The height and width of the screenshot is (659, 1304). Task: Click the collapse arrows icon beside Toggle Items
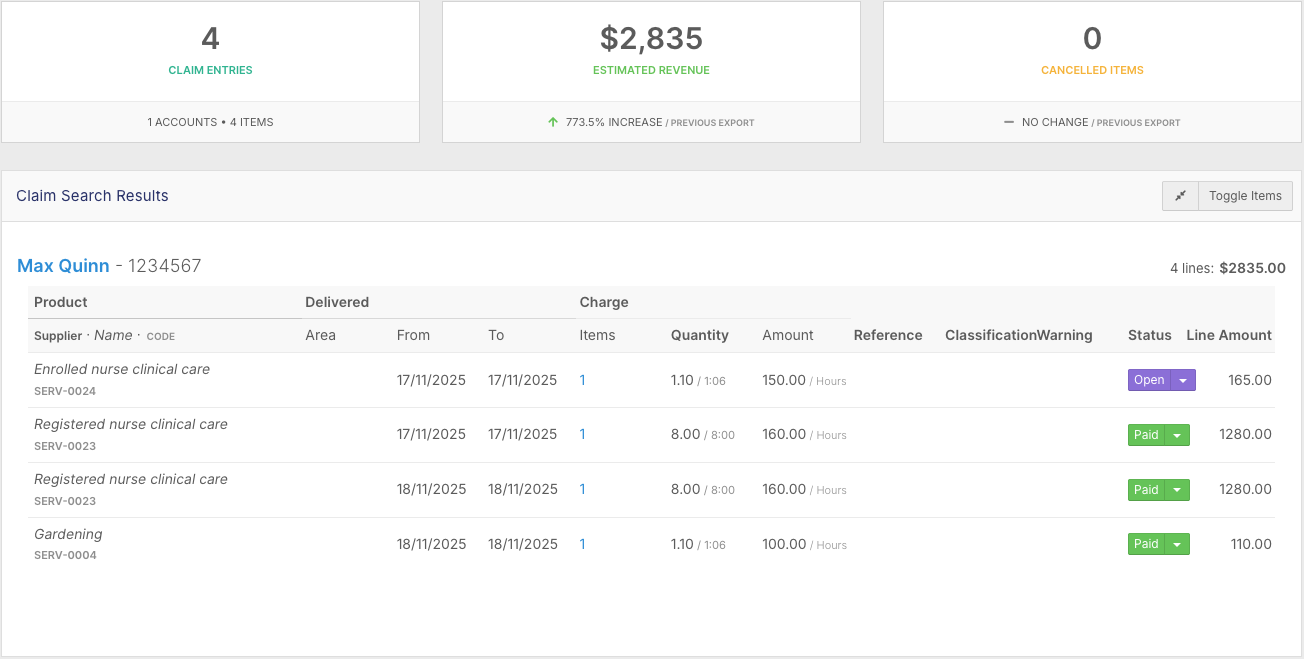click(1180, 196)
